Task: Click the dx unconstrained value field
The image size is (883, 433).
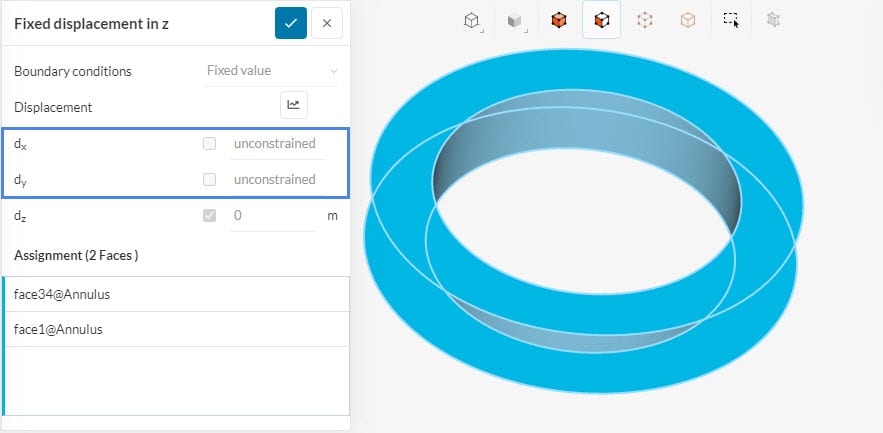Action: coord(275,144)
